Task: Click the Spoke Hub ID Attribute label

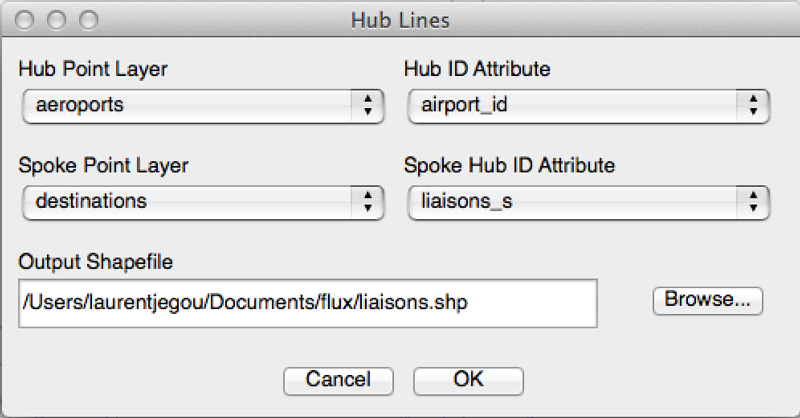Action: click(509, 165)
